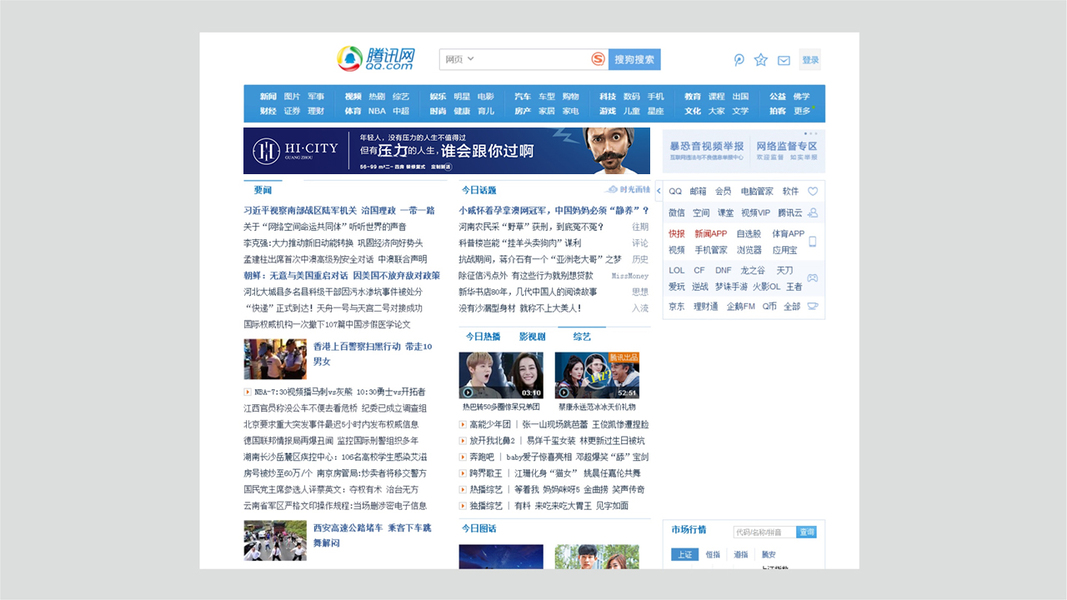The width and height of the screenshot is (1067, 600).
Task: Click the Tencent QQ.com logo
Action: click(376, 59)
